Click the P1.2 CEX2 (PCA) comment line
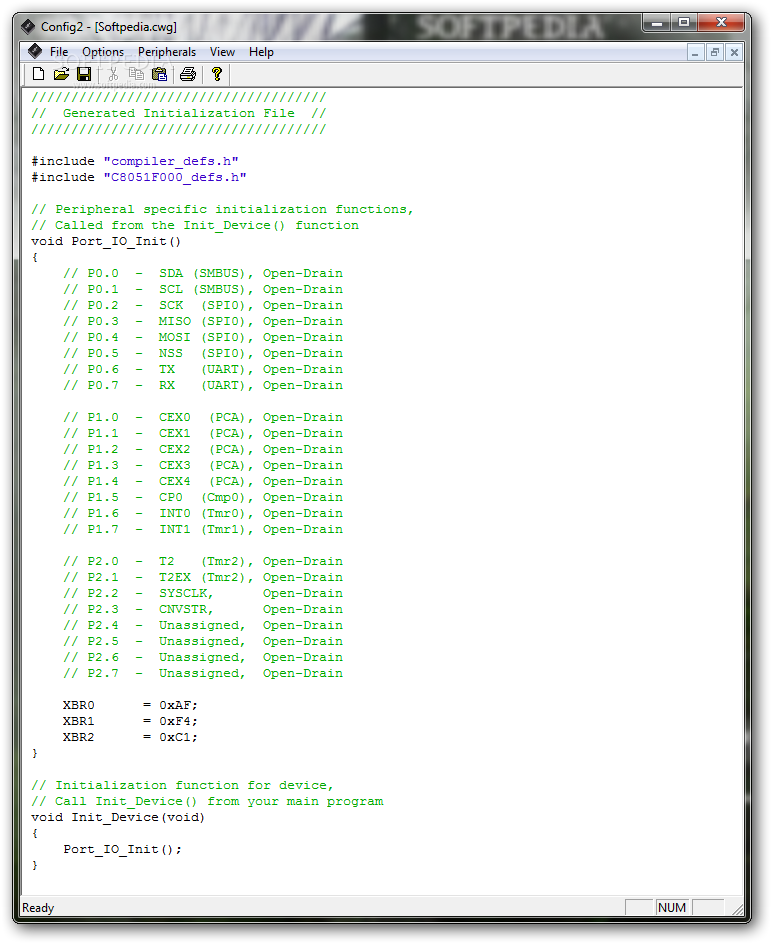The image size is (772, 944). [203, 449]
